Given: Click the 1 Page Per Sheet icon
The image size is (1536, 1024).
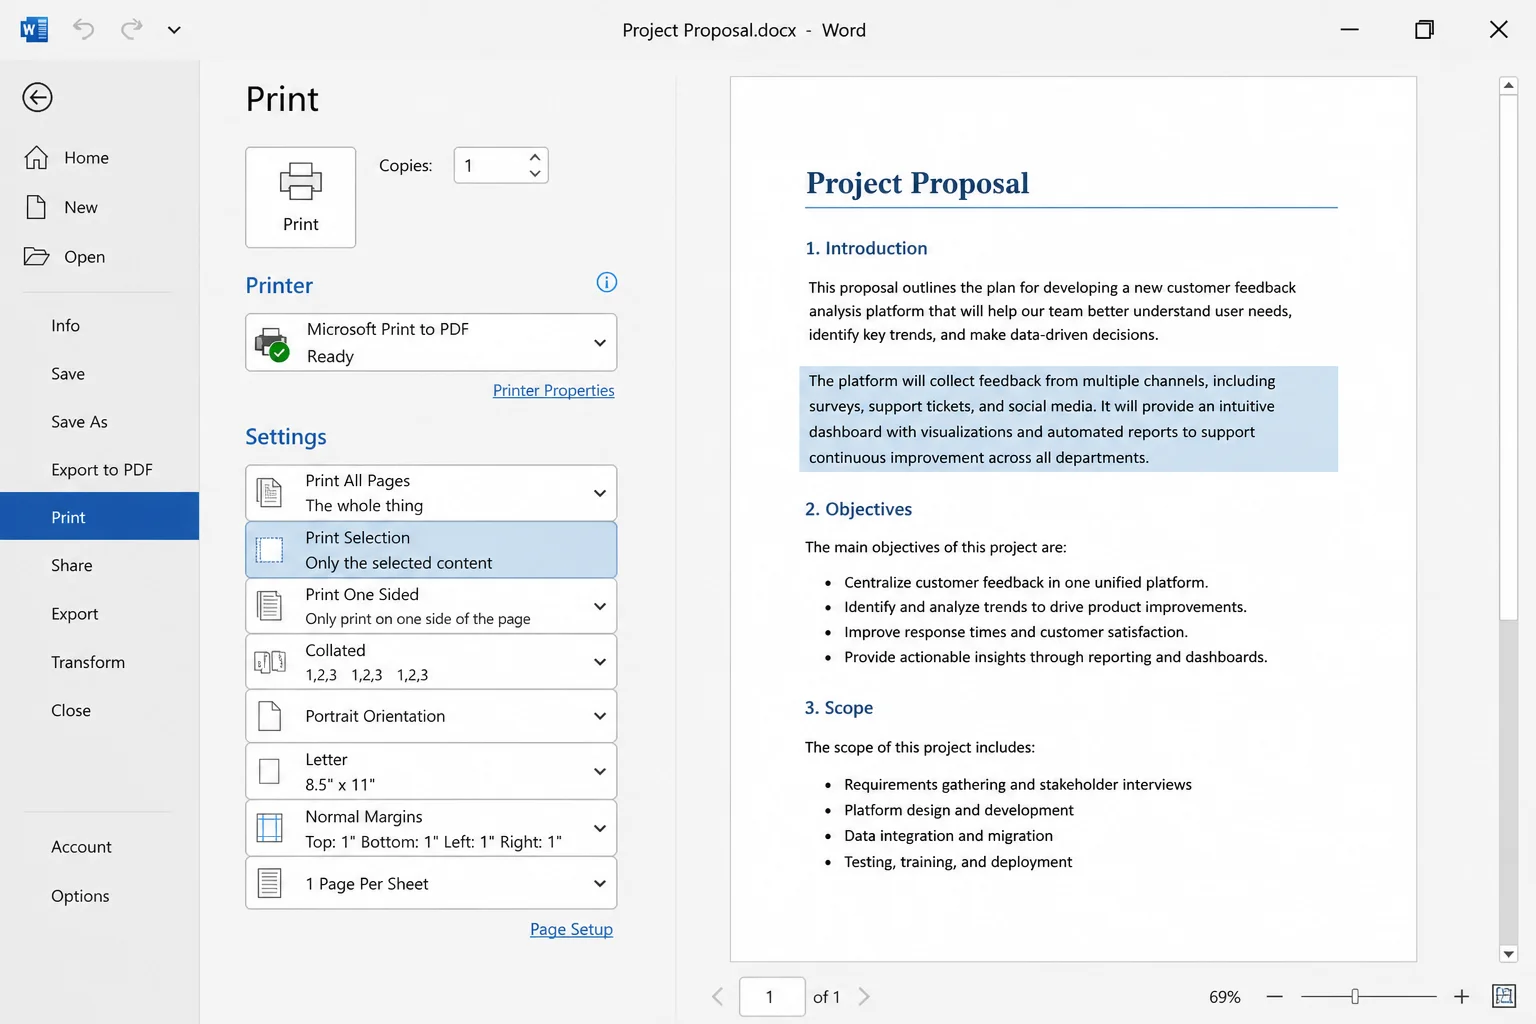Looking at the screenshot, I should point(270,883).
